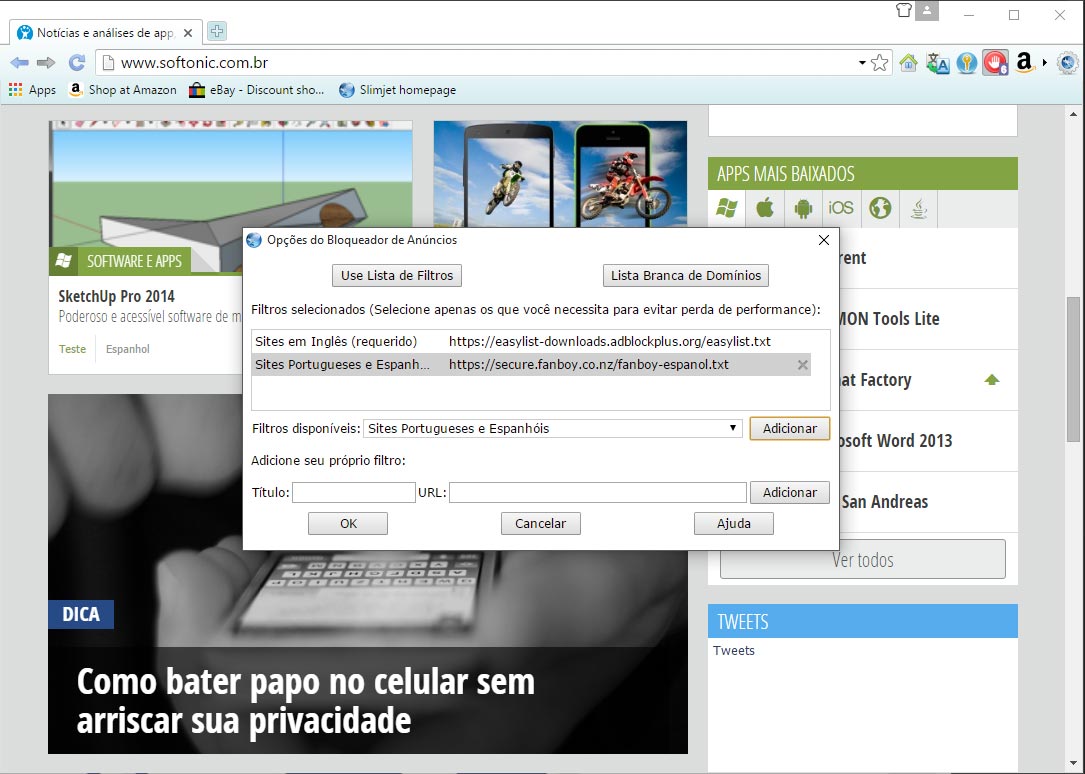Click the translate page toolbar icon
1085x774 pixels.
pos(938,63)
